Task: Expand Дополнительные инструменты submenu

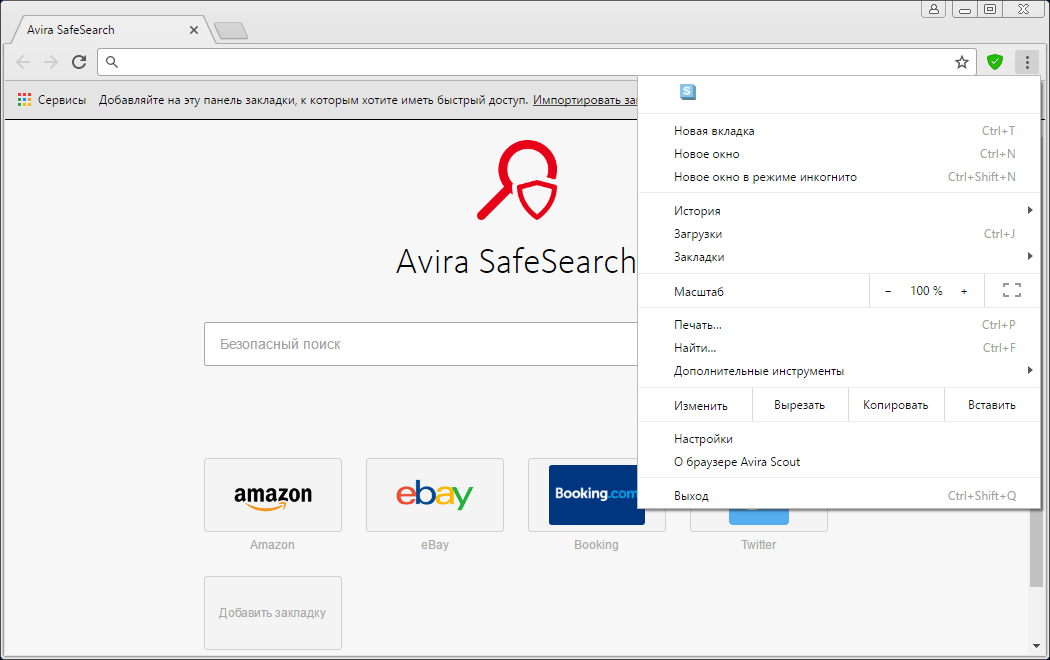Action: pyautogui.click(x=840, y=371)
